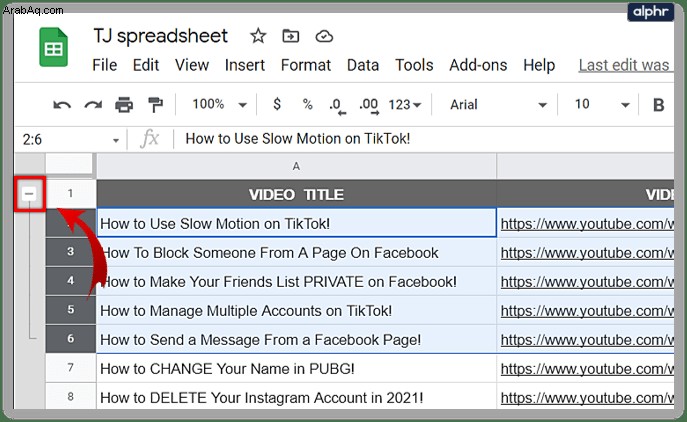
Task: Open YouTube link in DELETE Instagram row
Action: [x=587, y=398]
